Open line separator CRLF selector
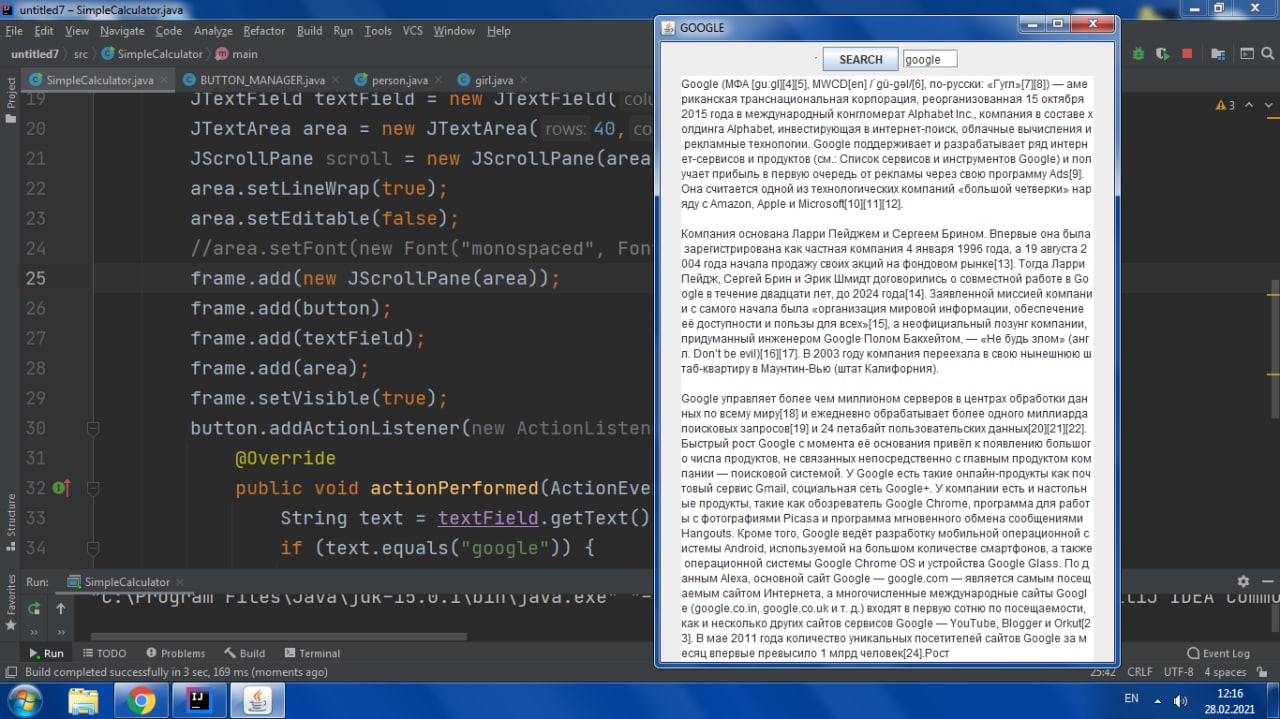The height and width of the screenshot is (719, 1280). (1140, 672)
